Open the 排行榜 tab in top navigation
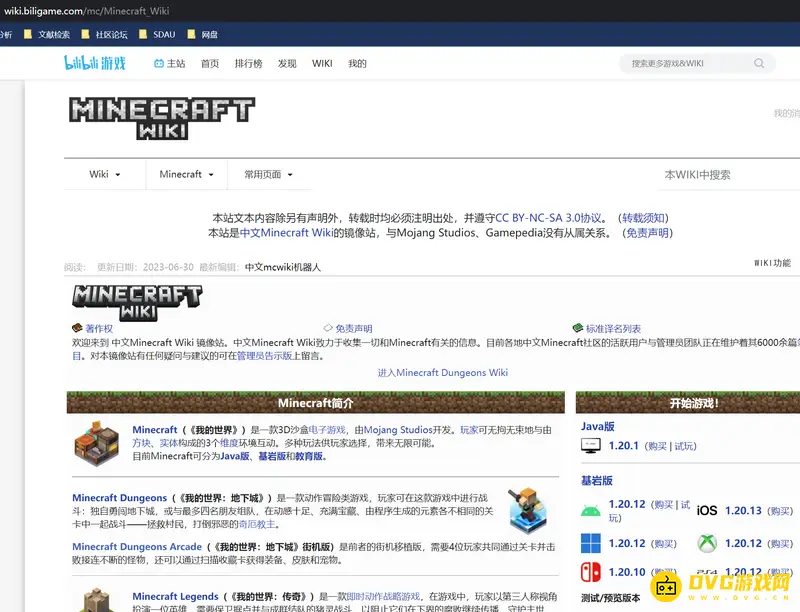 point(248,63)
